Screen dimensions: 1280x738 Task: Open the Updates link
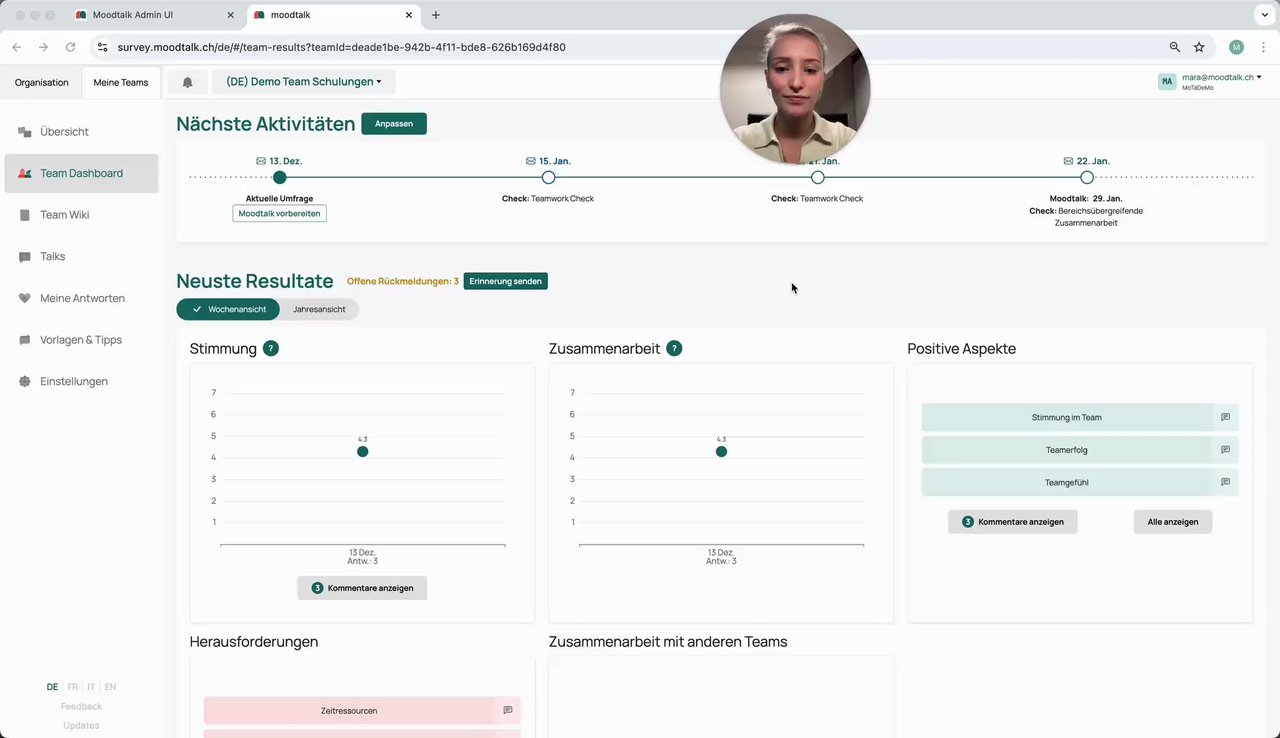pyautogui.click(x=81, y=726)
